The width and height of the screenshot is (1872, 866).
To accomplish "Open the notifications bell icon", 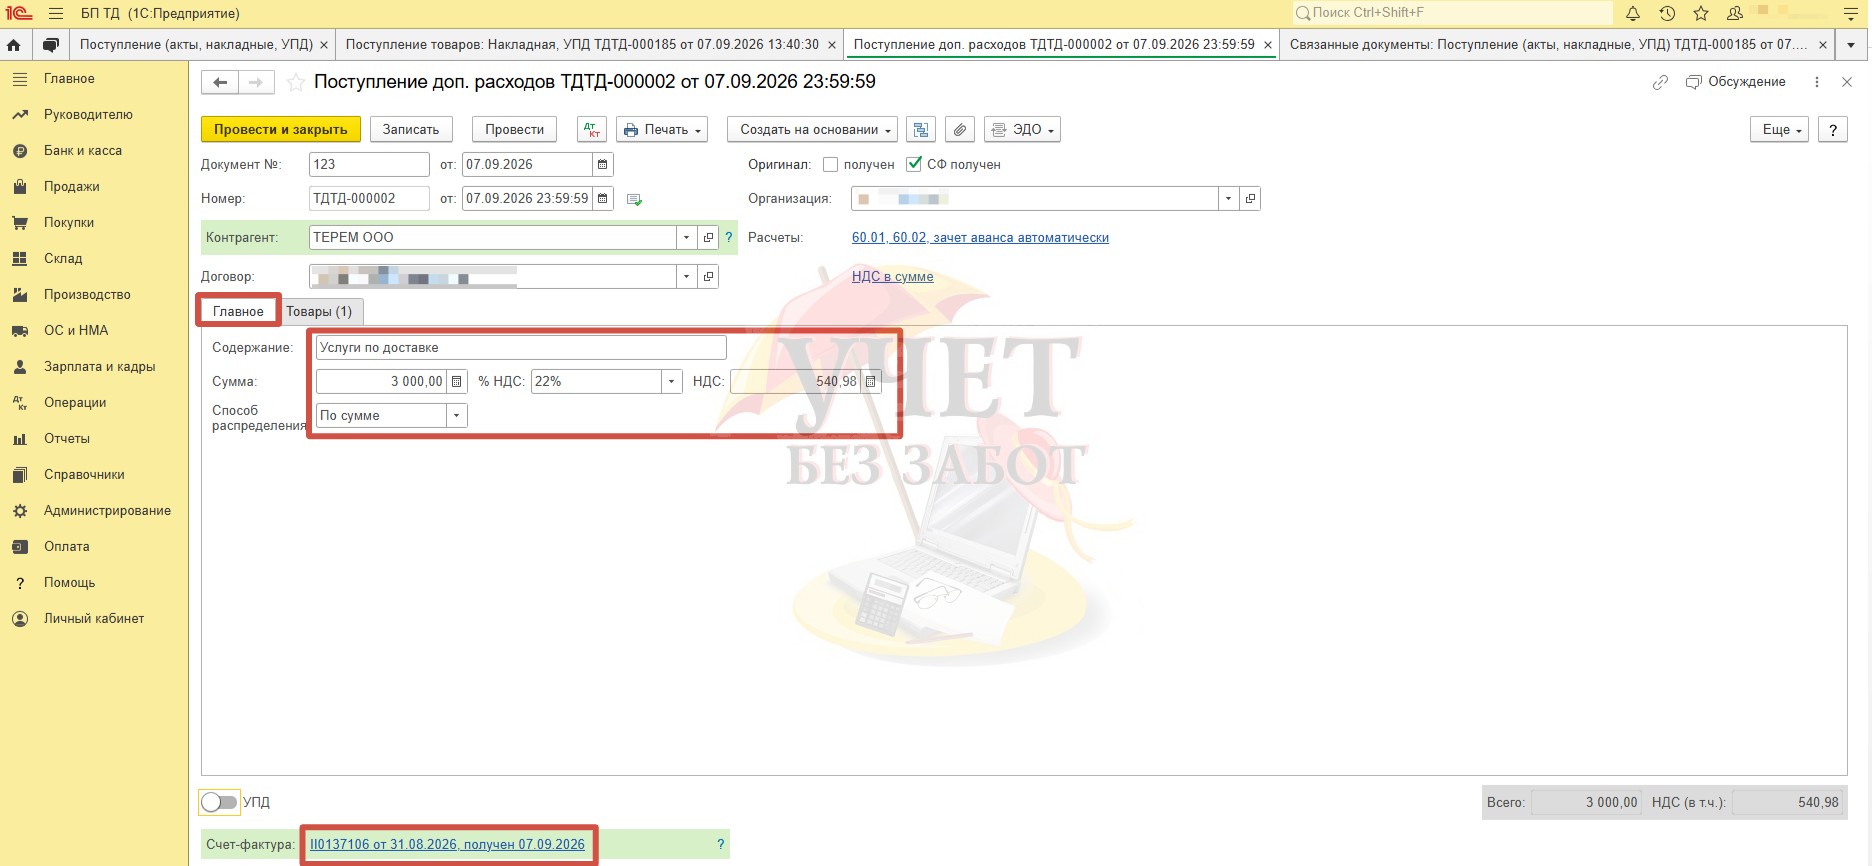I will pos(1632,13).
